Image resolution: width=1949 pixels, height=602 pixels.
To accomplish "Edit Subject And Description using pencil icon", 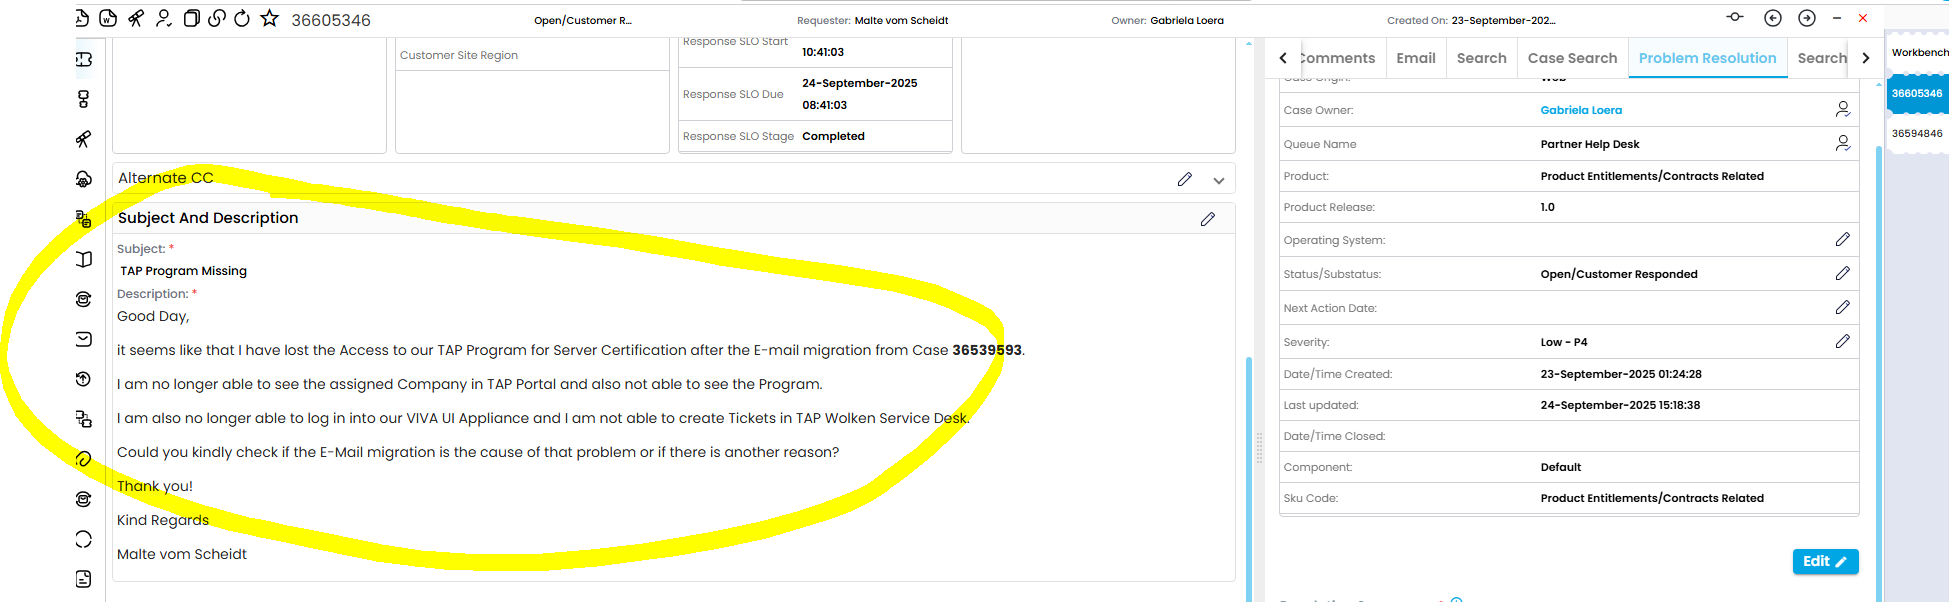I will coord(1208,219).
